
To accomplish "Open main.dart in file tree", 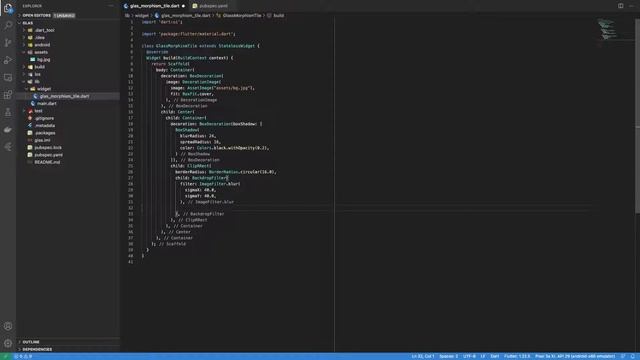I will (47, 104).
